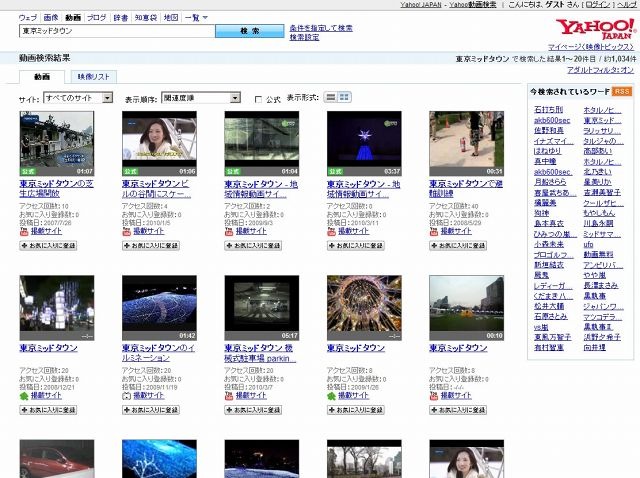Click YouTube icon under 東京ミッドタウンビルの谷間にスケー
The height and width of the screenshot is (478, 640).
(x=126, y=231)
